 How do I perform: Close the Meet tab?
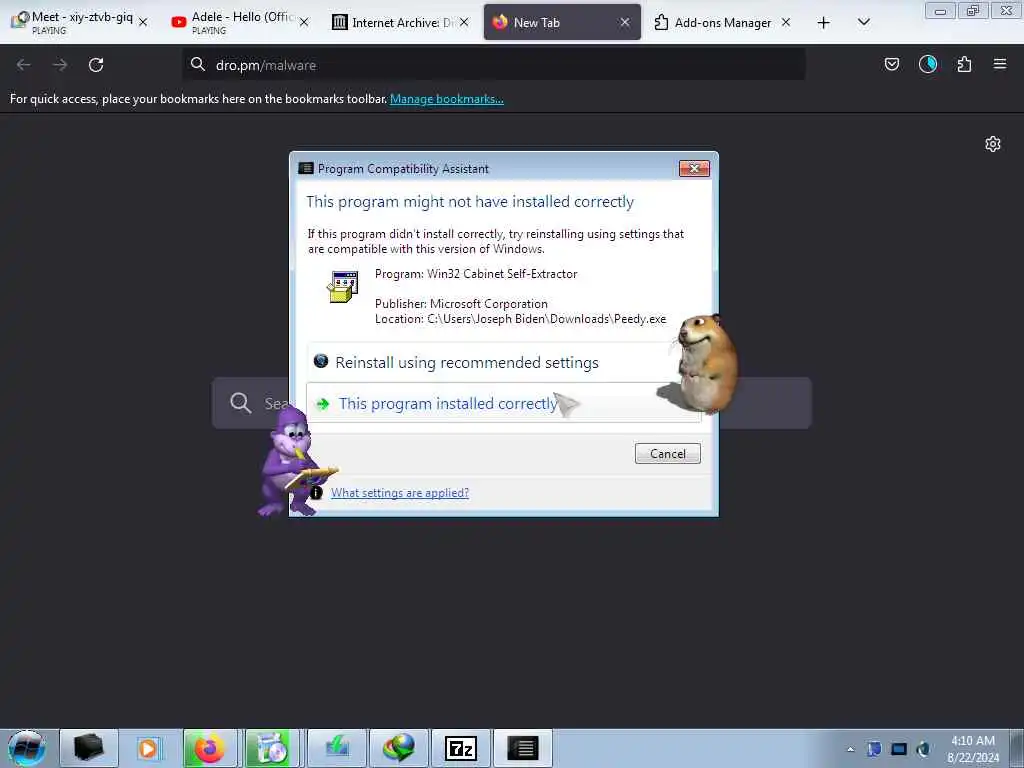[x=143, y=22]
